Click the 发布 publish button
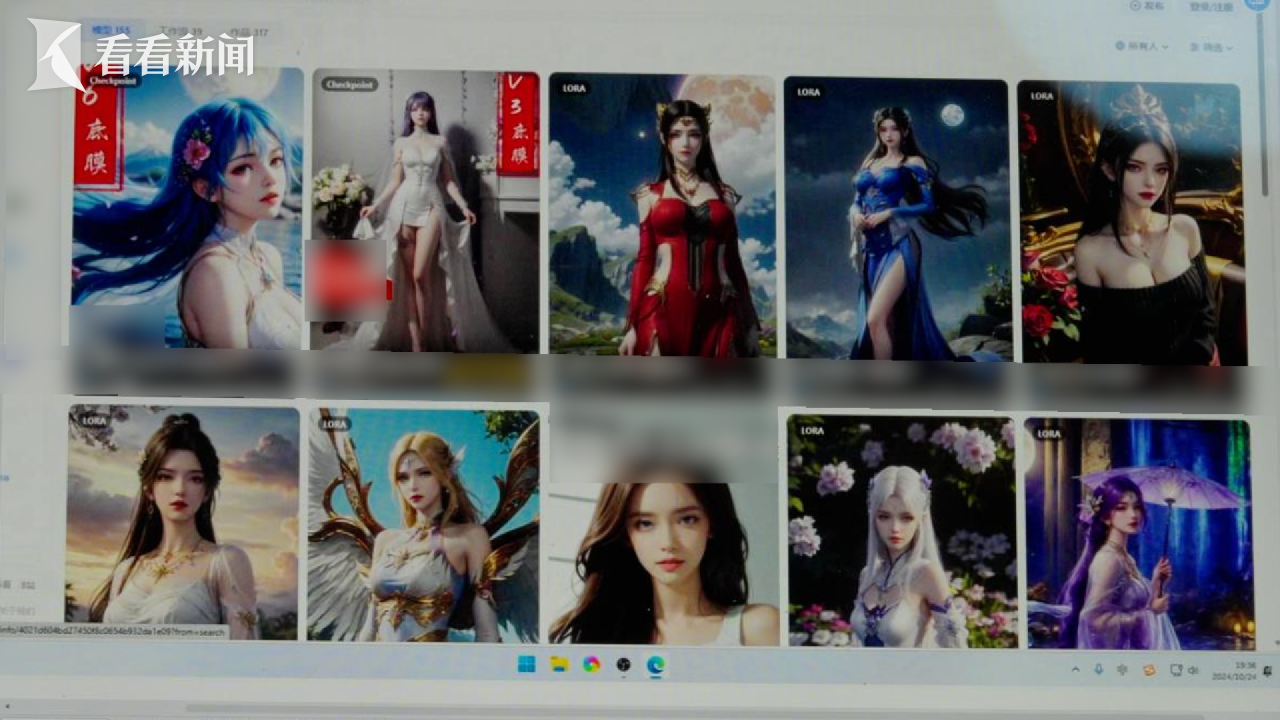Viewport: 1280px width, 720px height. 1147,6
